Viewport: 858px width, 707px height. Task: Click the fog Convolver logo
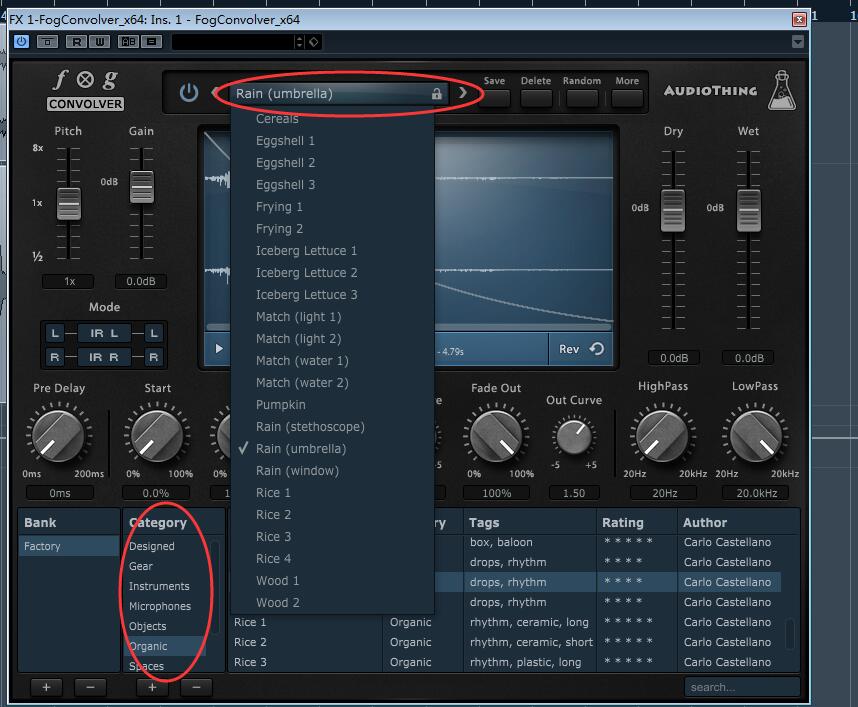click(85, 90)
